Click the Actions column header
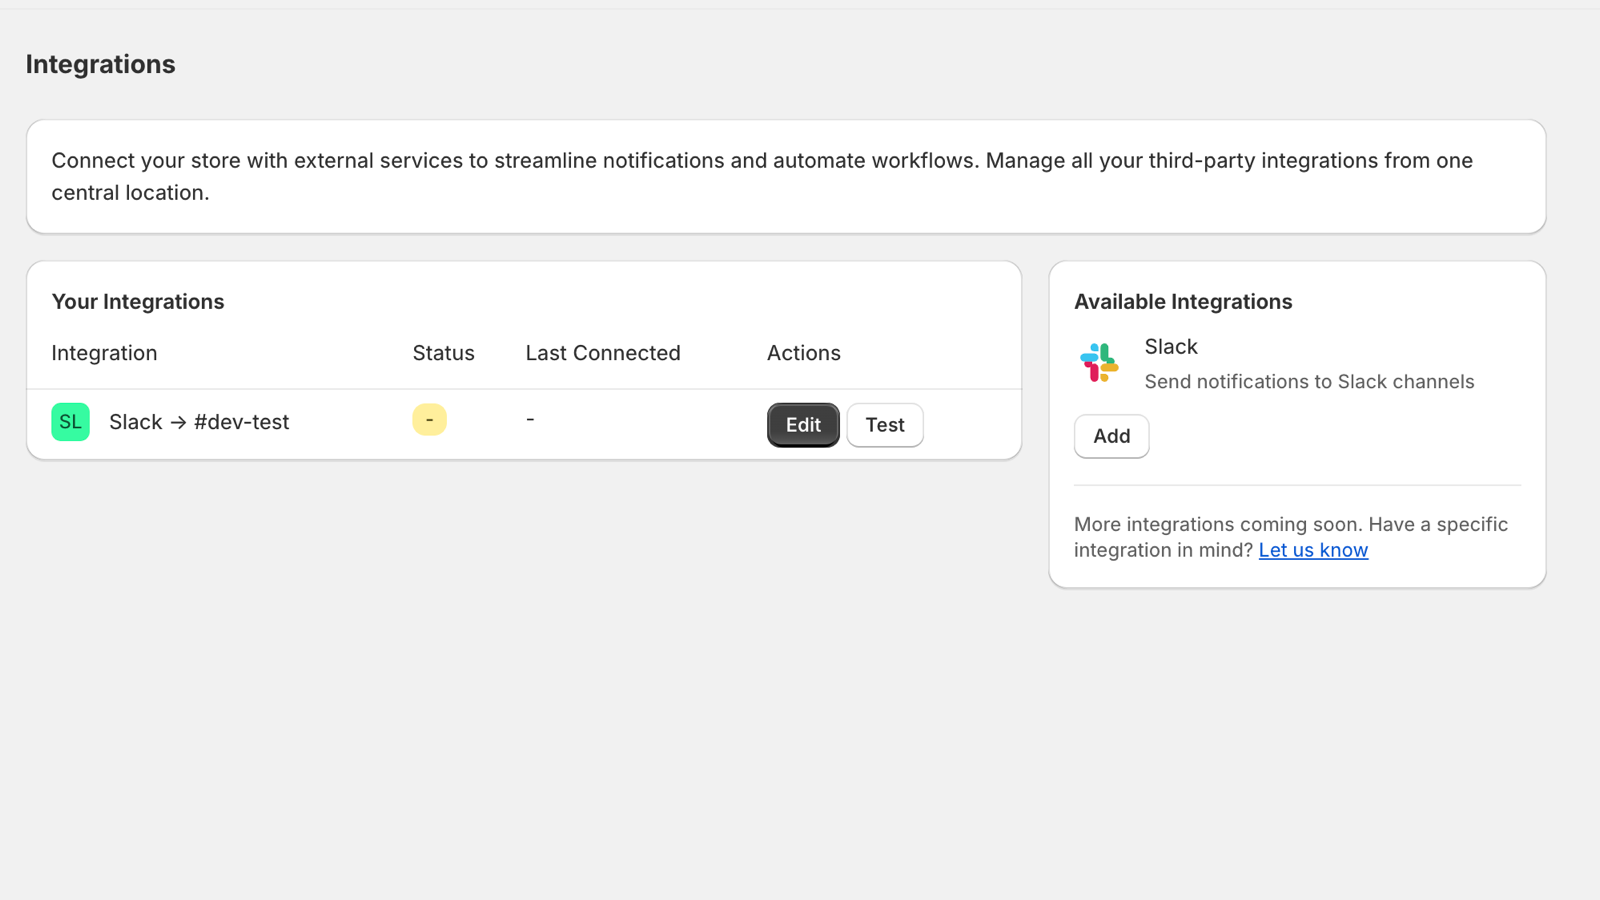The width and height of the screenshot is (1600, 900). coord(804,352)
